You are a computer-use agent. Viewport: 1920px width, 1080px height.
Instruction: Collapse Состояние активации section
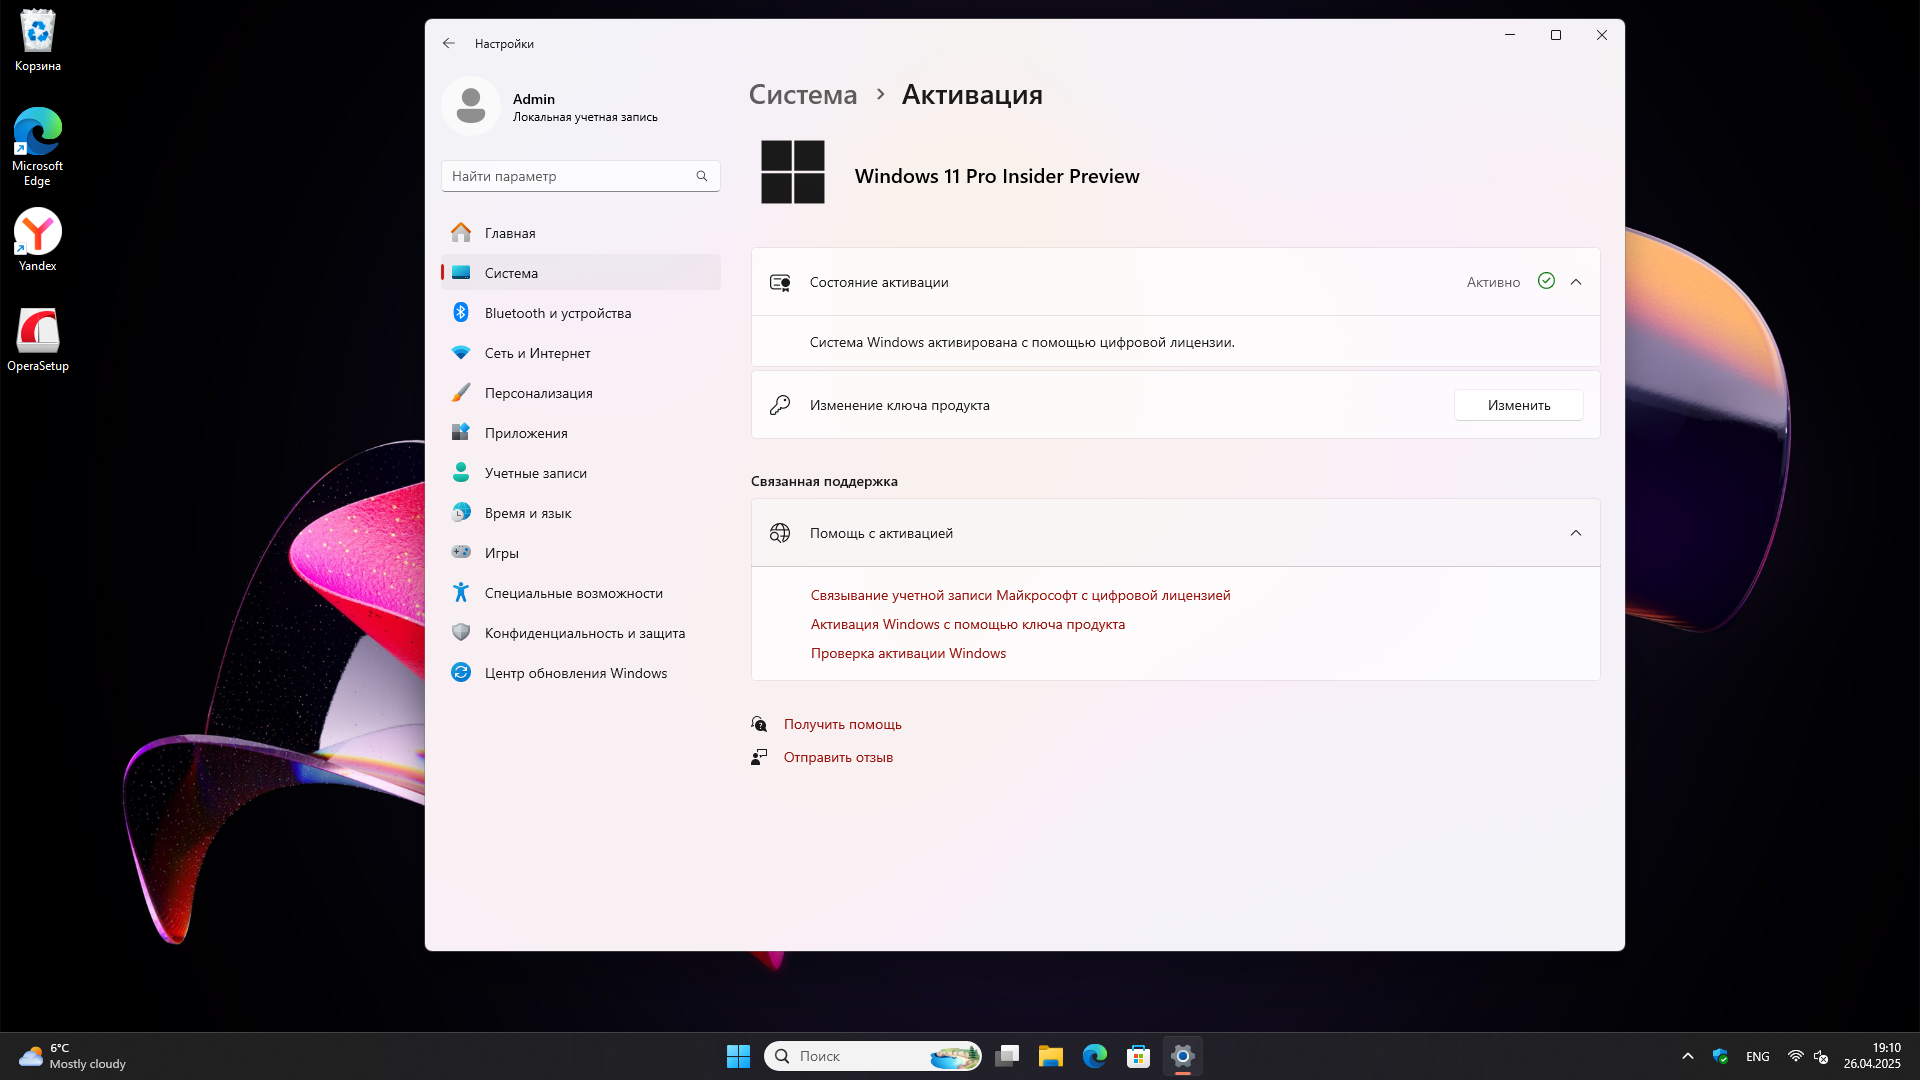[x=1576, y=282]
